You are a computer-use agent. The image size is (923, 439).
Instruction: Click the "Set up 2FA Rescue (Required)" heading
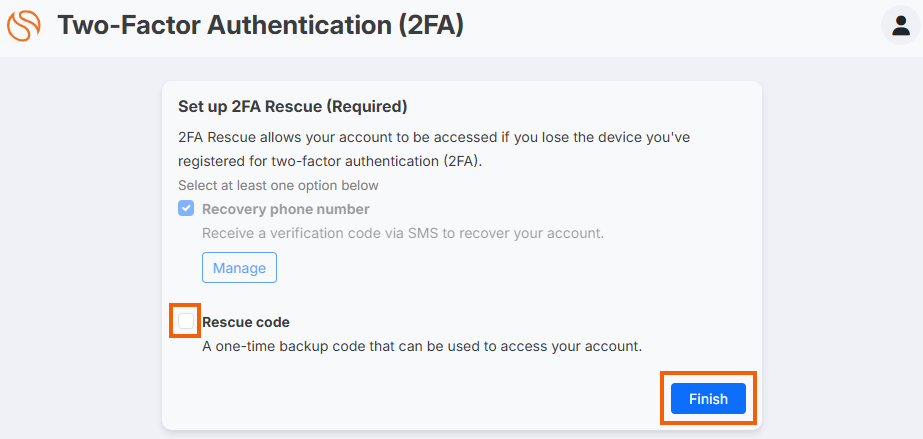click(x=293, y=107)
